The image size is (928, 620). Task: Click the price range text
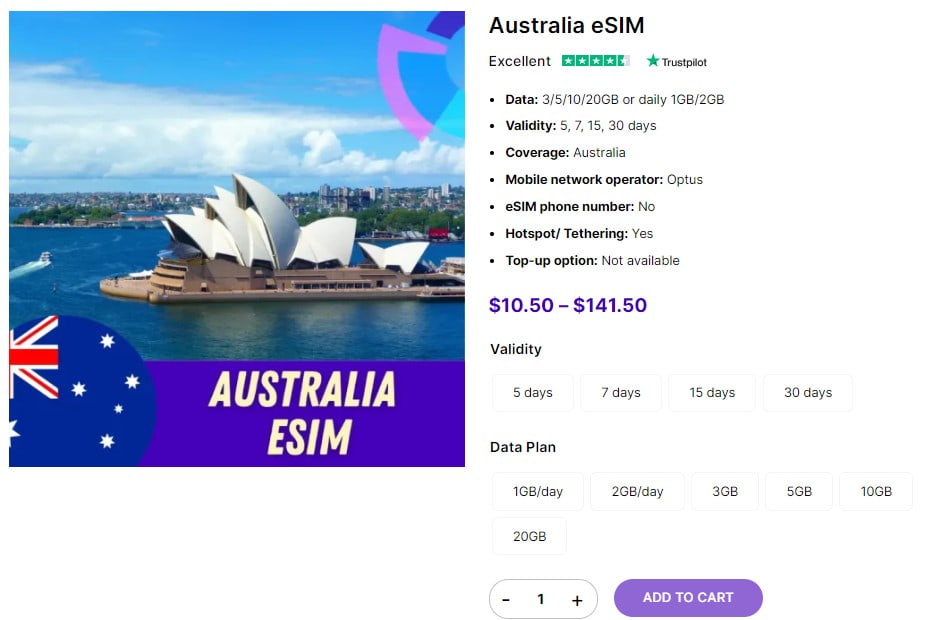[x=566, y=306]
